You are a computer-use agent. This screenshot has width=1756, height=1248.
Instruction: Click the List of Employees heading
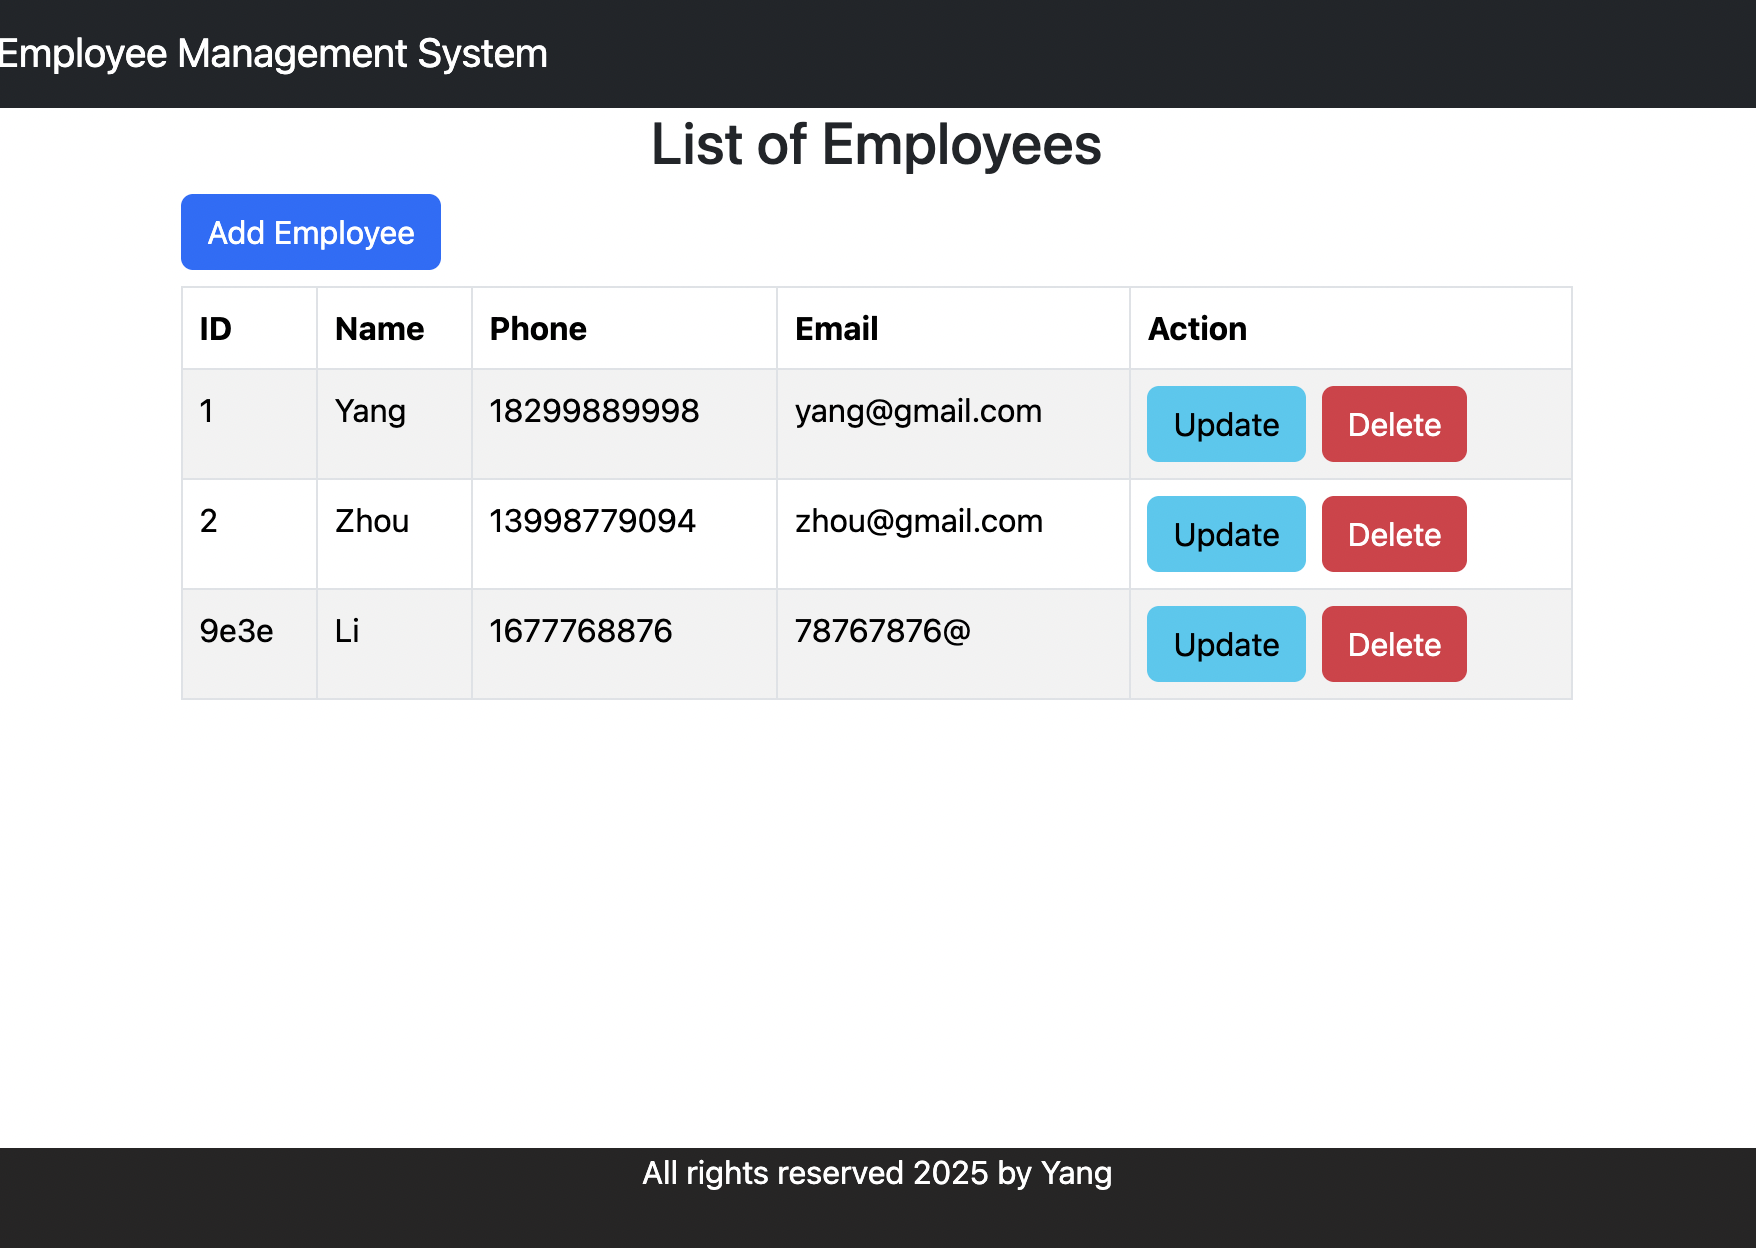click(x=876, y=145)
